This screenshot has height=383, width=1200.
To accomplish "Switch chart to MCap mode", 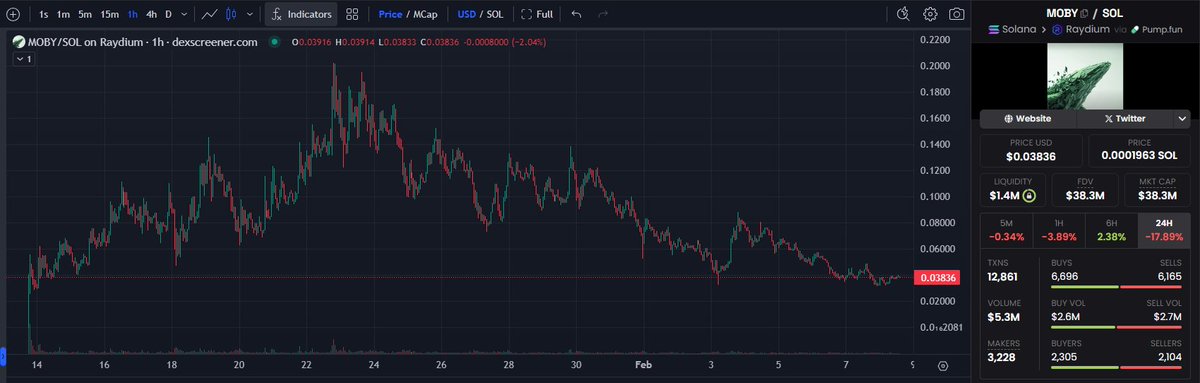I will (426, 14).
